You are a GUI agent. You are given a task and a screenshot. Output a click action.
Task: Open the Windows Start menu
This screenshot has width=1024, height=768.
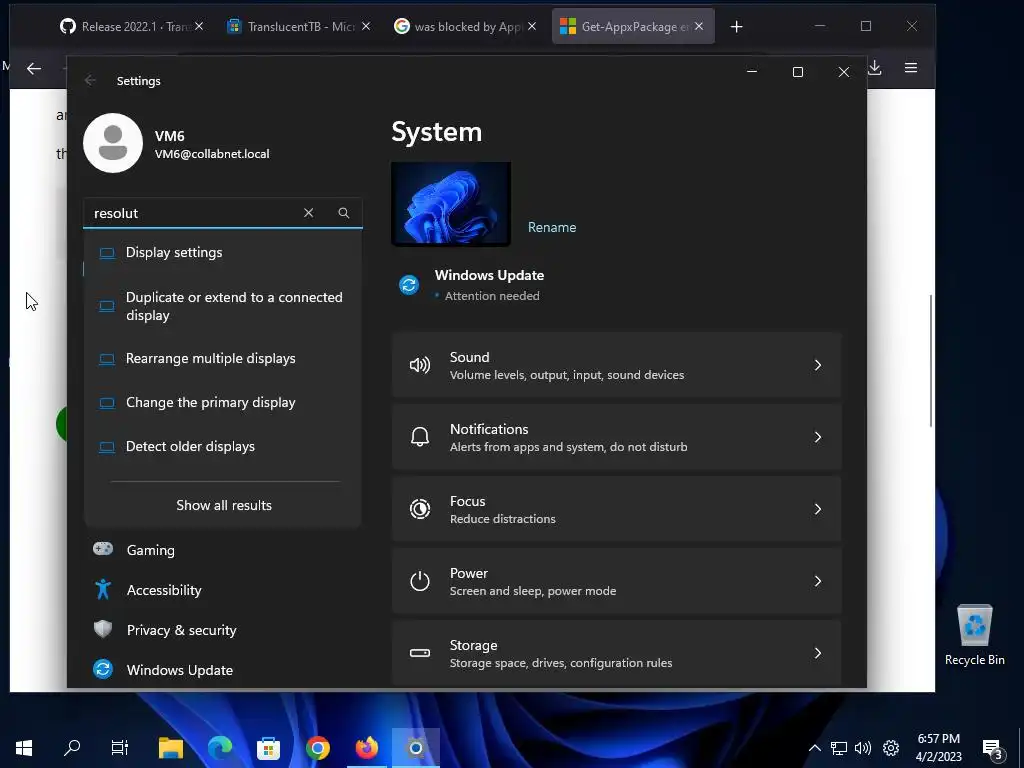tap(24, 748)
